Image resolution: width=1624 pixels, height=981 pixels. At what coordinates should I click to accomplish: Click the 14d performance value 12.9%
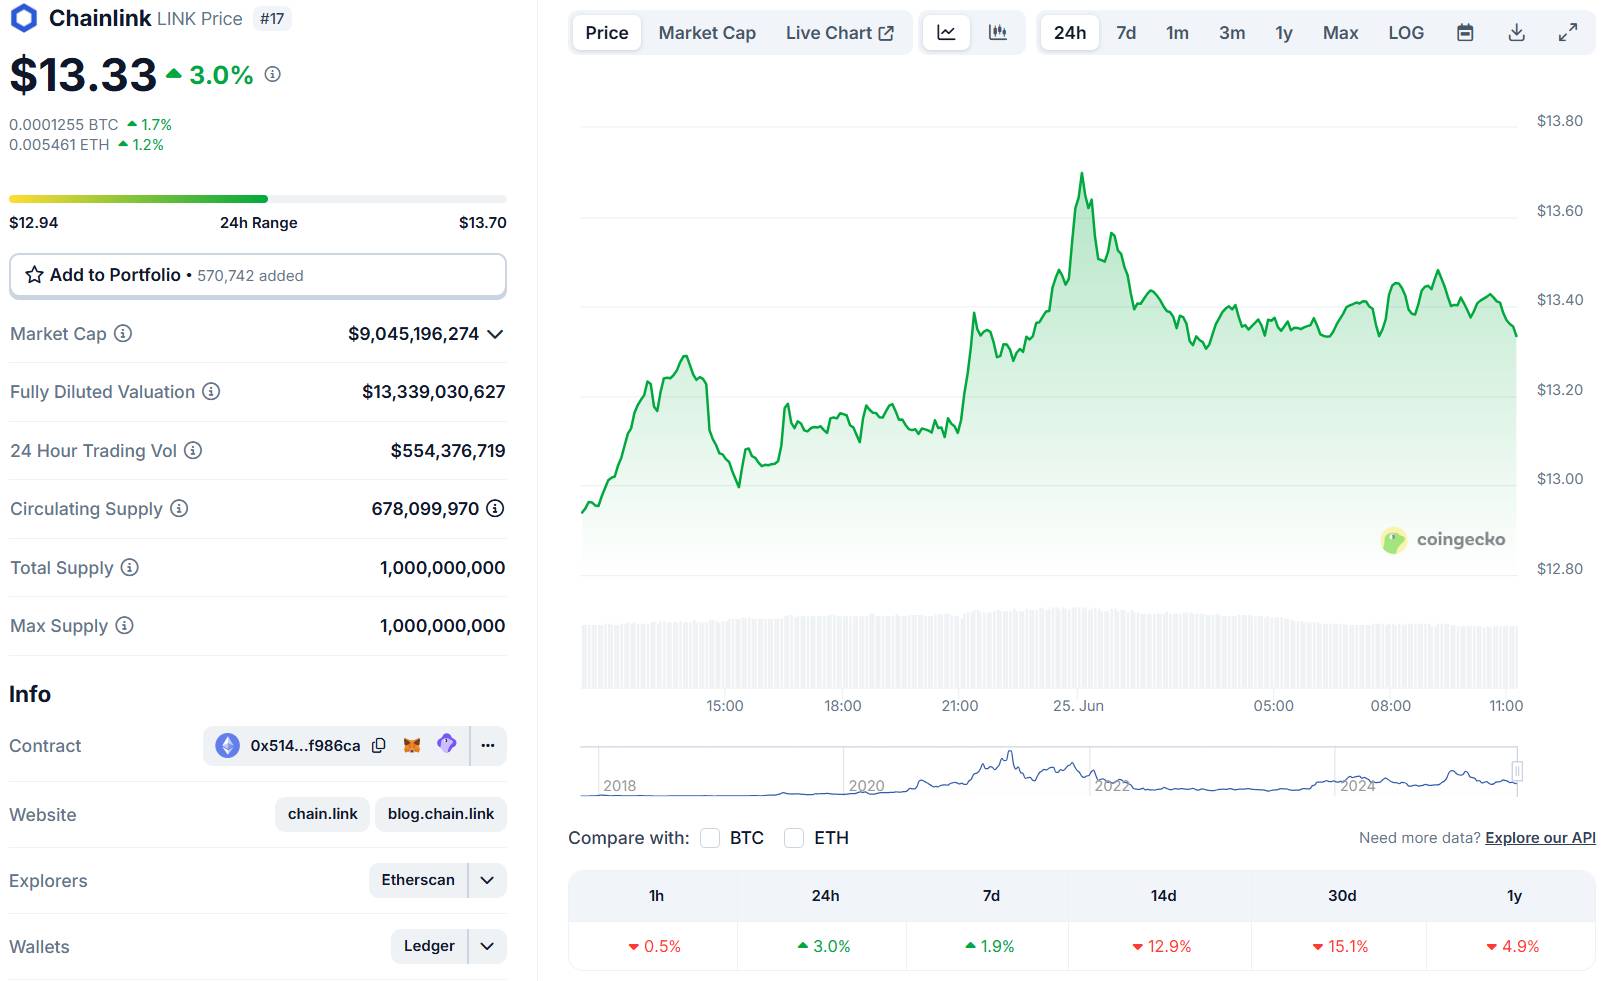pyautogui.click(x=1162, y=946)
